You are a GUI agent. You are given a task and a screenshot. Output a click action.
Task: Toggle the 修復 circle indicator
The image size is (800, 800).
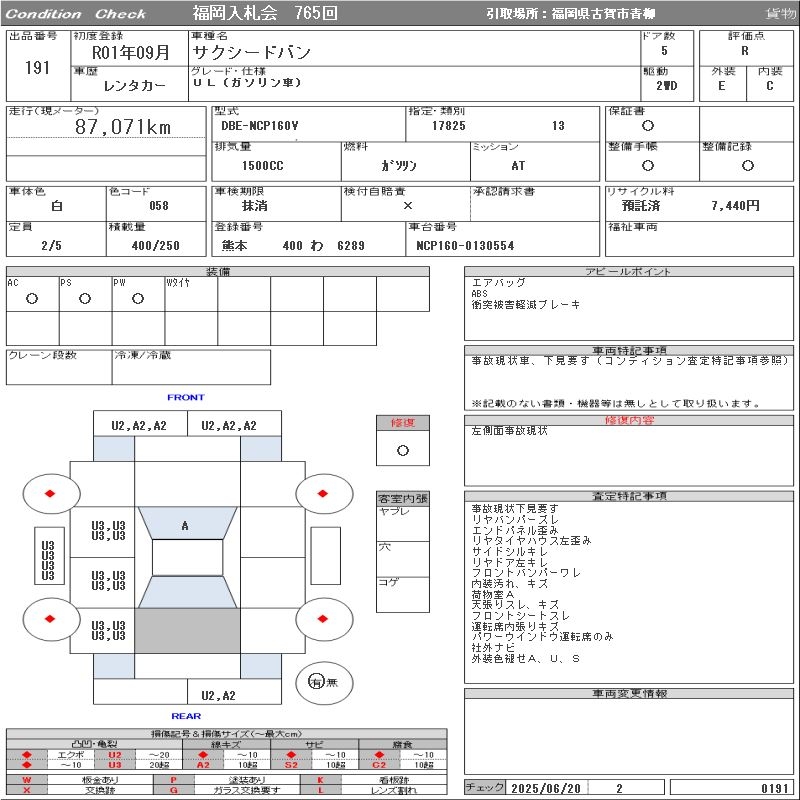(402, 450)
